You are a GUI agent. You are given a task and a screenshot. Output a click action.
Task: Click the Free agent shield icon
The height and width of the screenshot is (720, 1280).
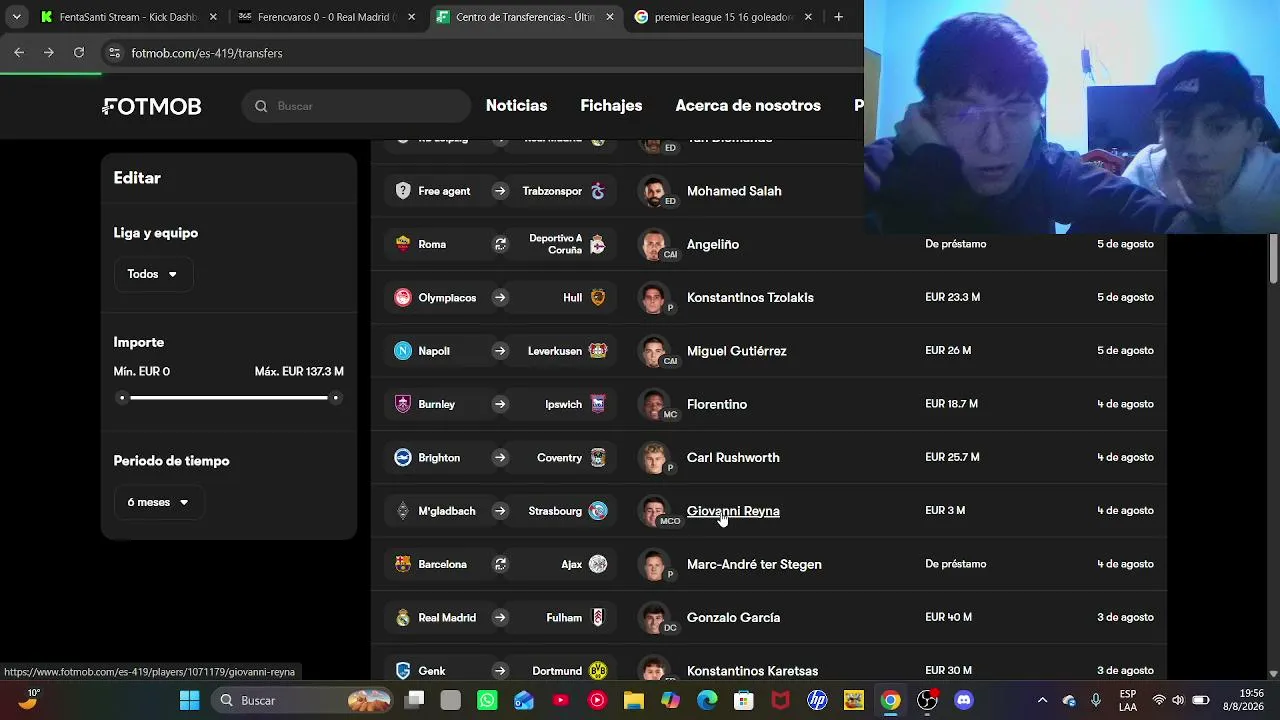[x=403, y=191]
